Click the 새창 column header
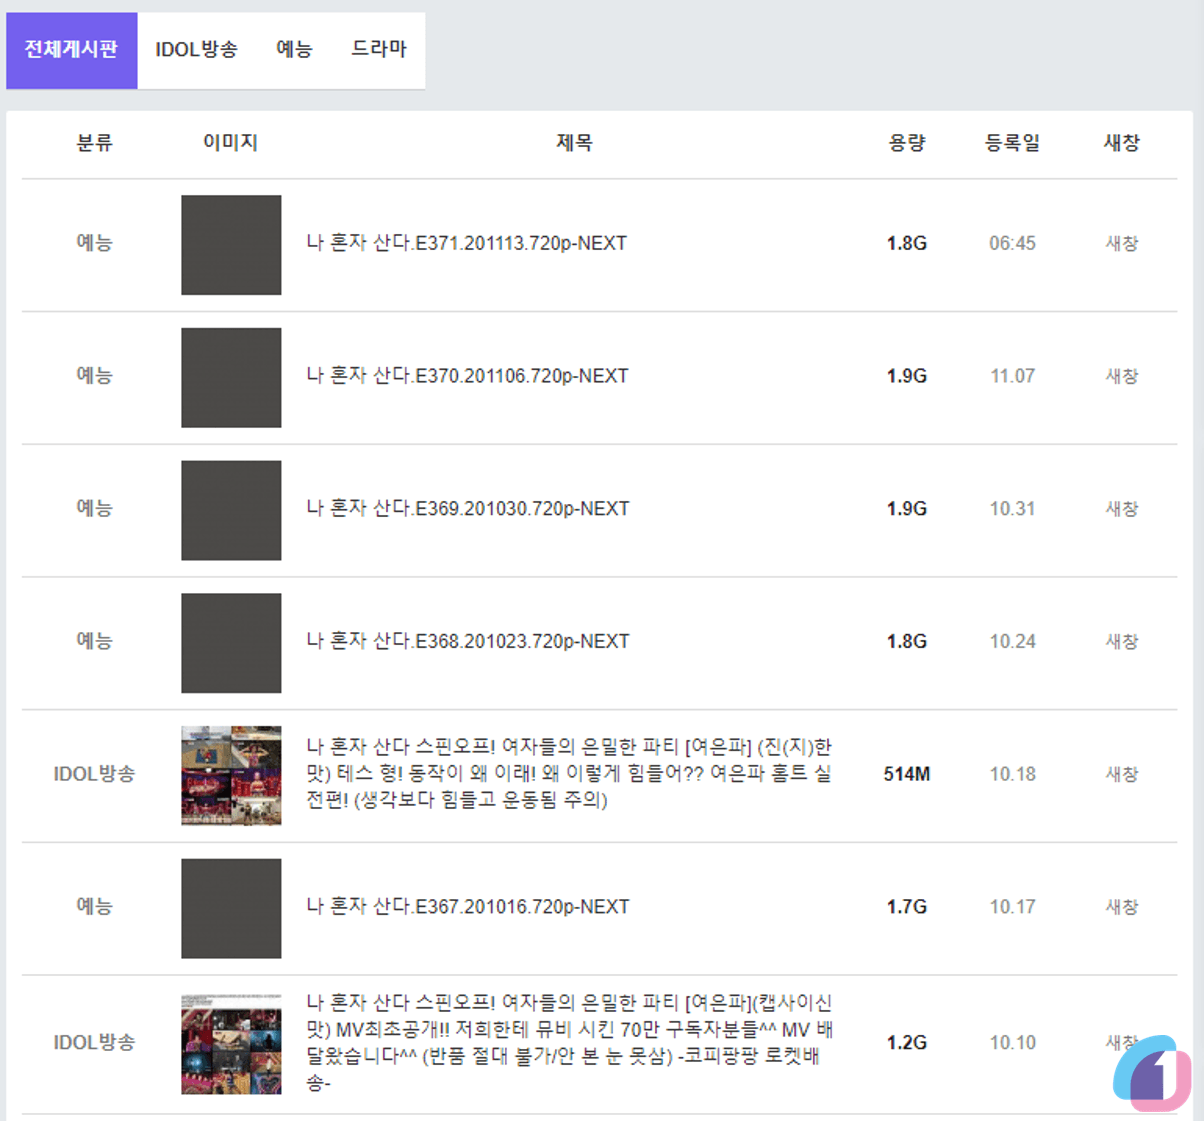 click(x=1122, y=143)
